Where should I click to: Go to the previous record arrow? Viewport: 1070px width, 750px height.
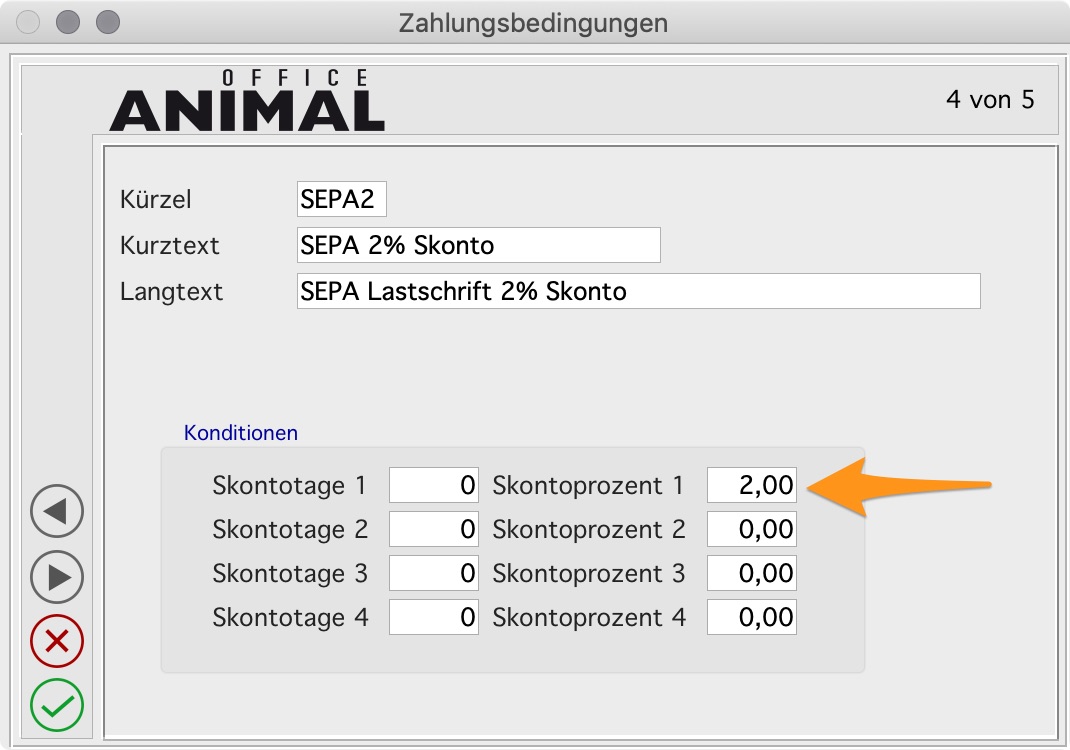coord(57,512)
